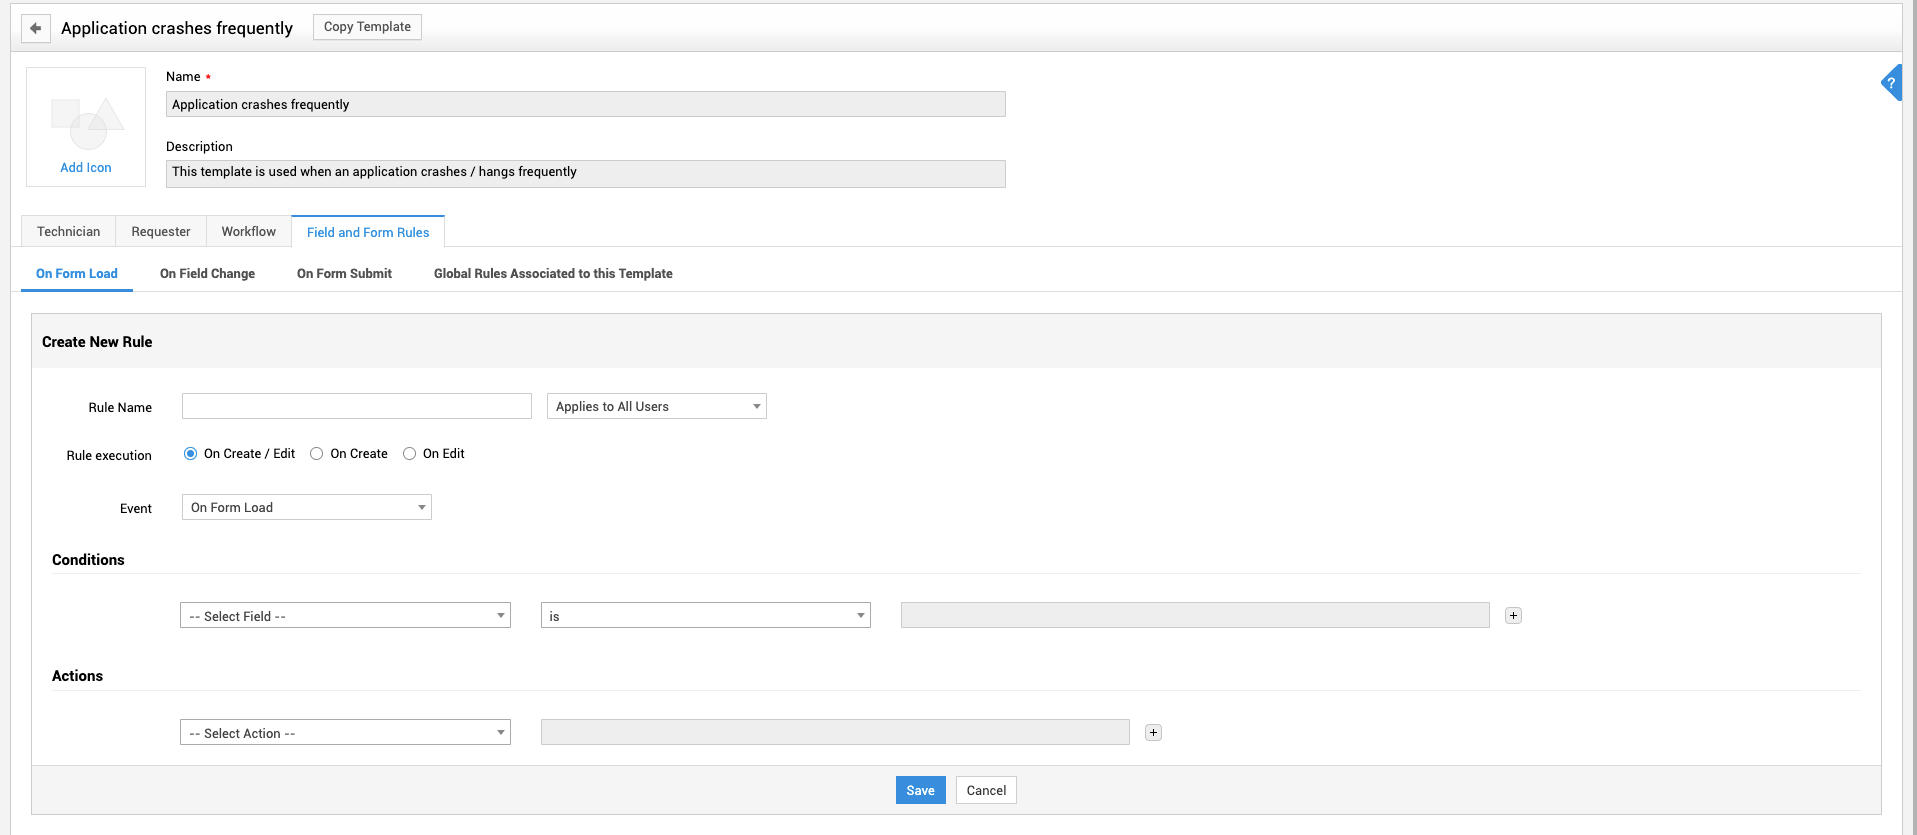Open the Select Action dropdown
The image size is (1917, 835).
tap(345, 732)
